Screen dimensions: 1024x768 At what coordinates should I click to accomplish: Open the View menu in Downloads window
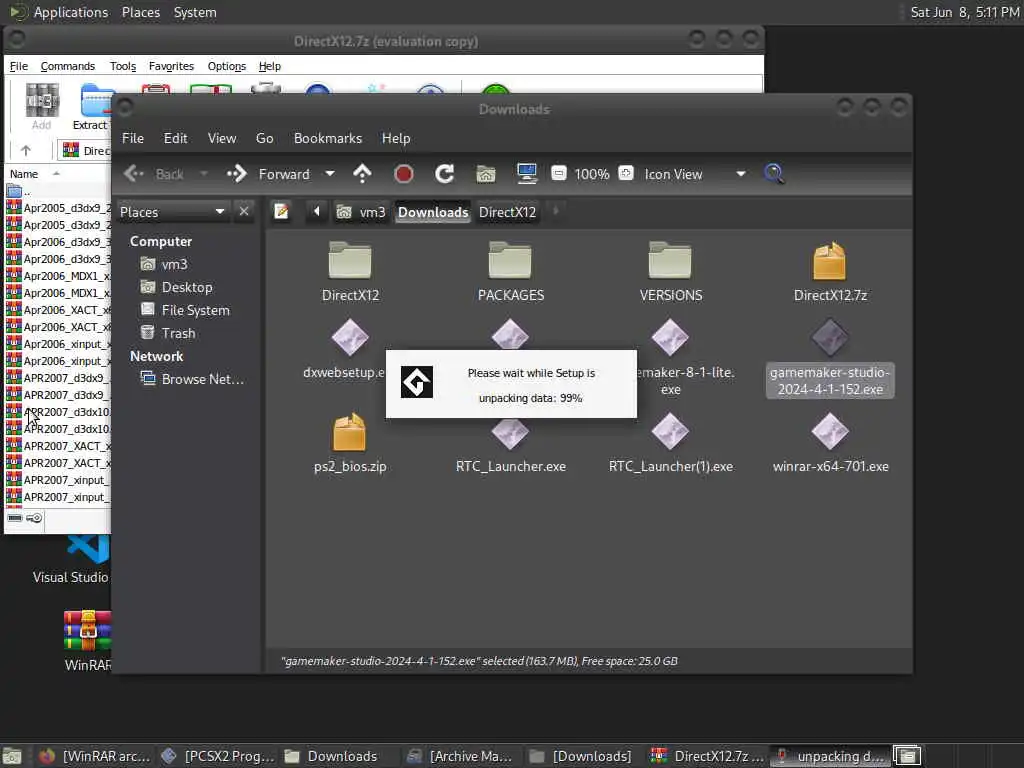click(221, 138)
